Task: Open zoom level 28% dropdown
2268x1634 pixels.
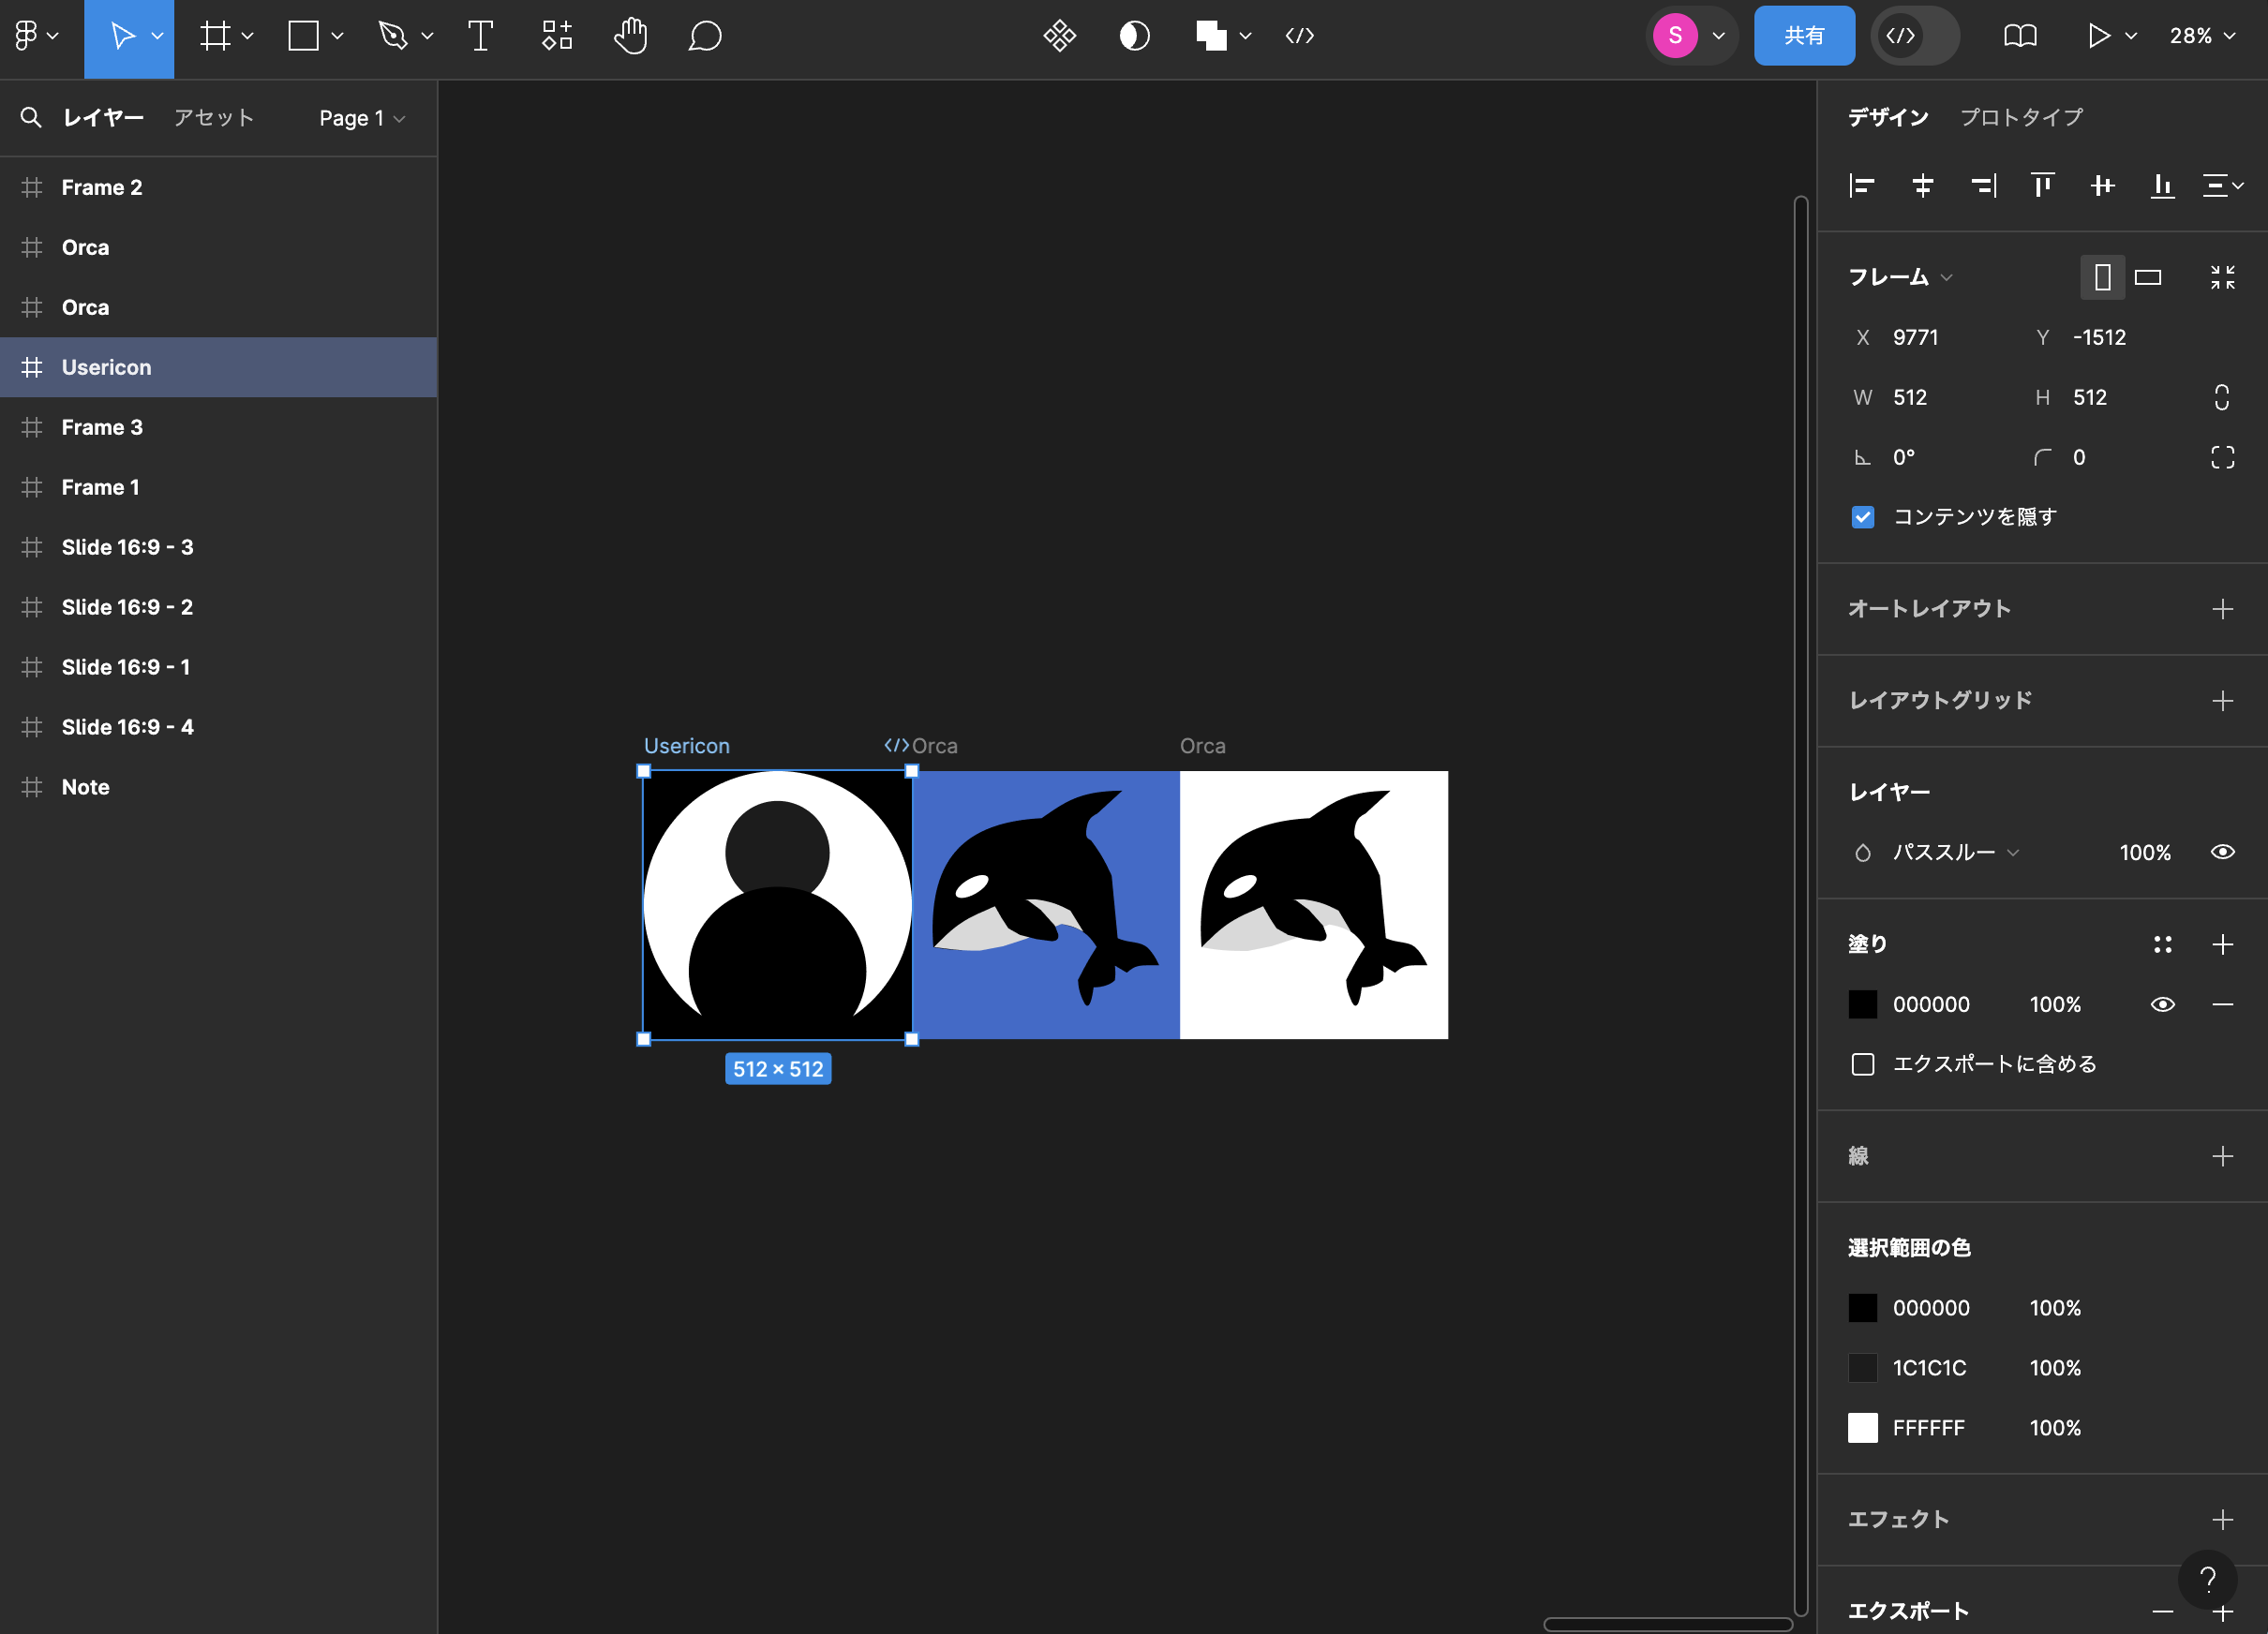Action: [x=2202, y=36]
